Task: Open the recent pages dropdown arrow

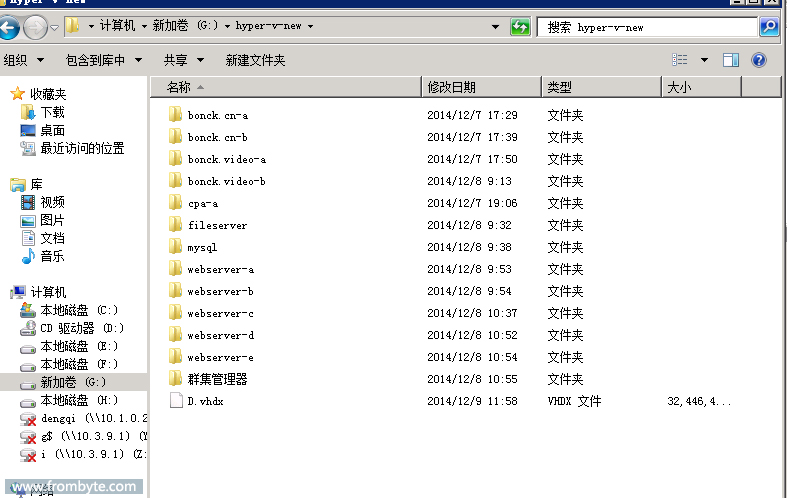Action: 54,27
